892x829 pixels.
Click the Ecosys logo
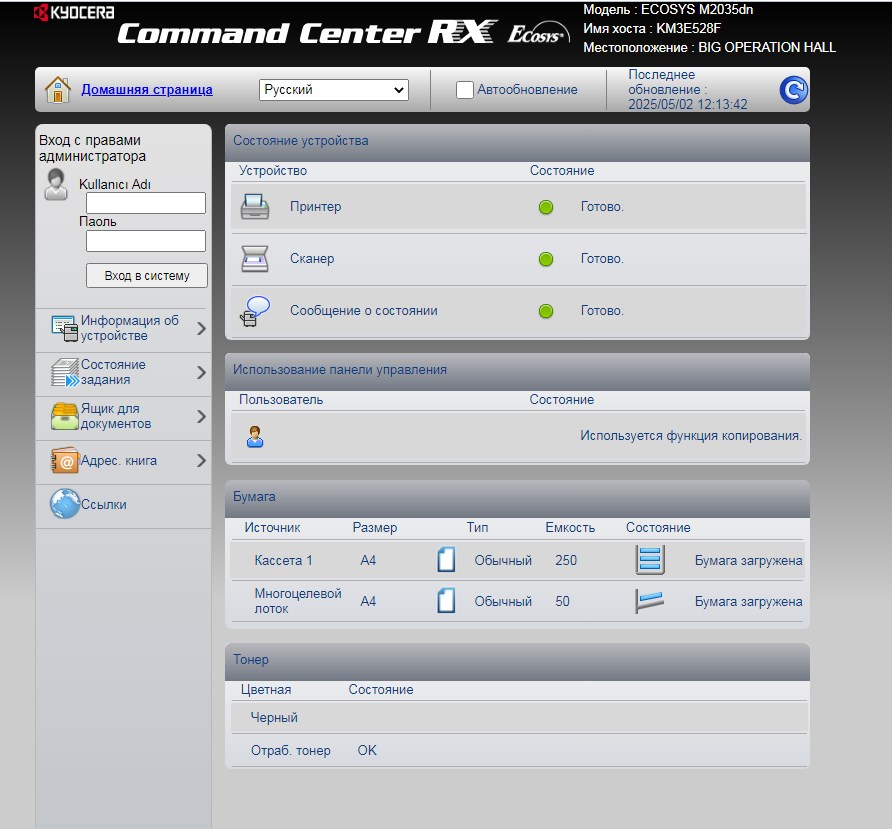pos(538,34)
